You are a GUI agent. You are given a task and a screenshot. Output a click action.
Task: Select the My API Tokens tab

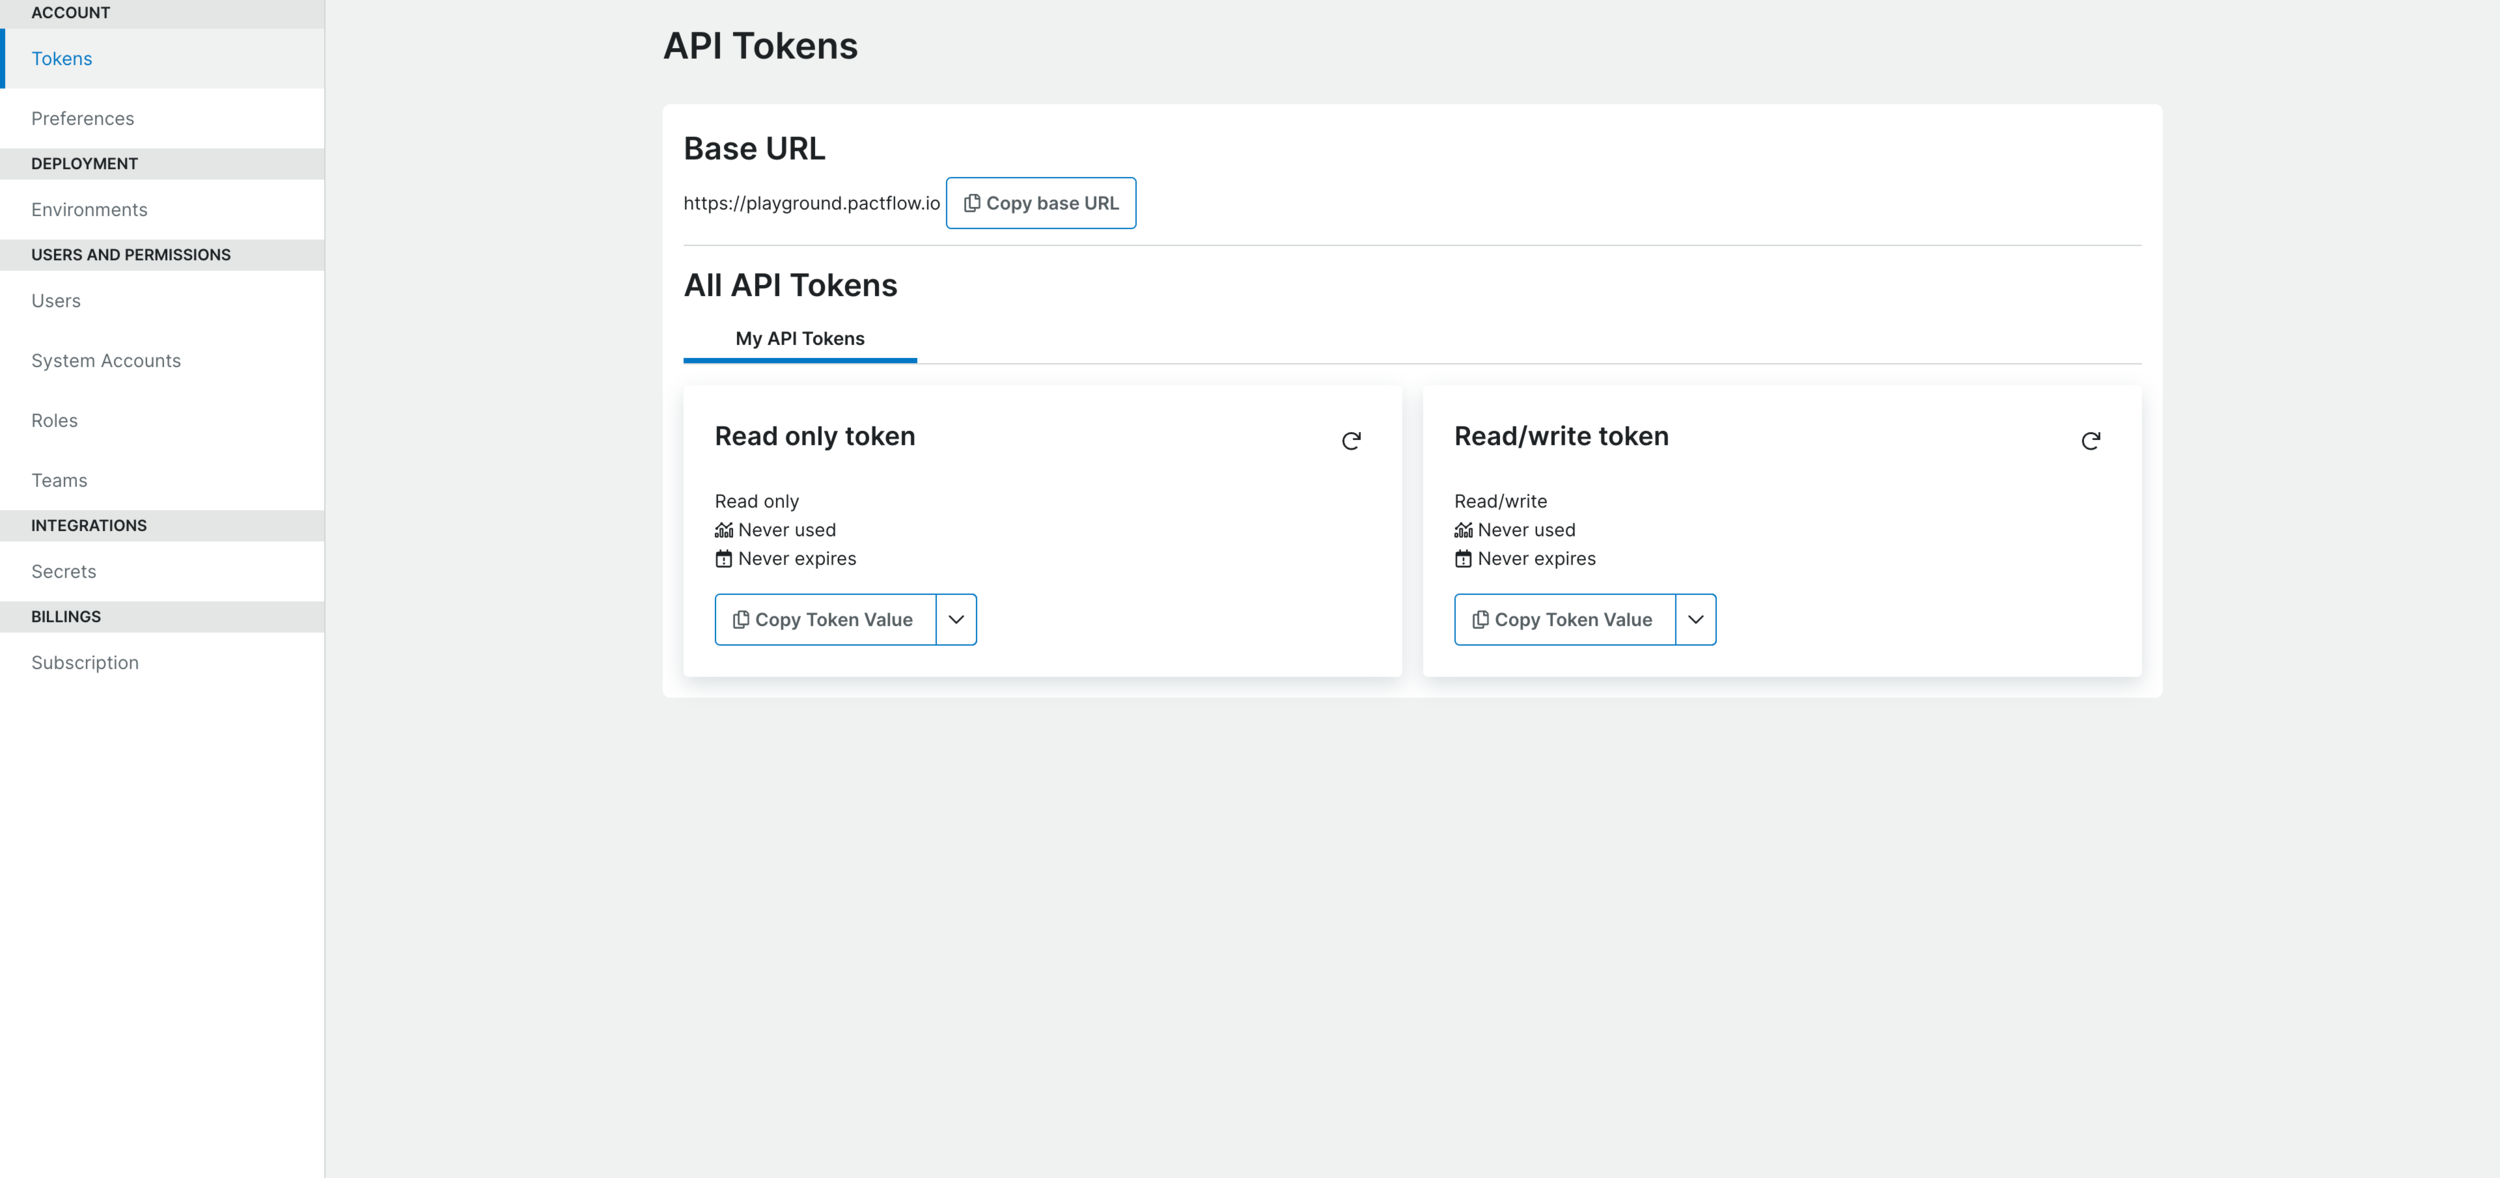click(800, 339)
